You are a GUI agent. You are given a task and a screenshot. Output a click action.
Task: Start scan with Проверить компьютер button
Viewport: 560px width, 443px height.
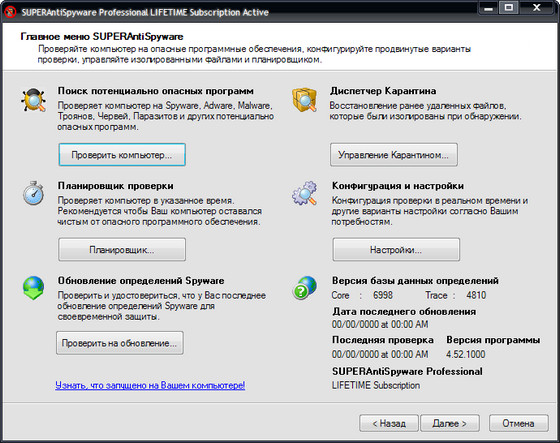pos(122,155)
